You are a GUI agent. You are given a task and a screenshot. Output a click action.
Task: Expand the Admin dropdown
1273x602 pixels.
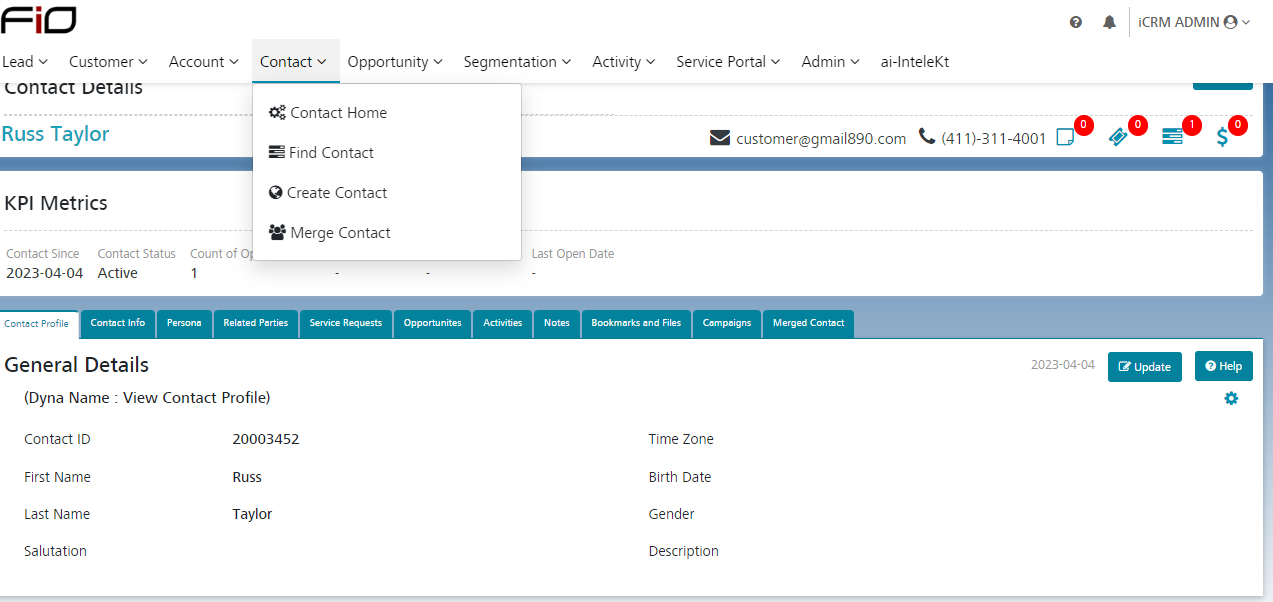coord(829,61)
